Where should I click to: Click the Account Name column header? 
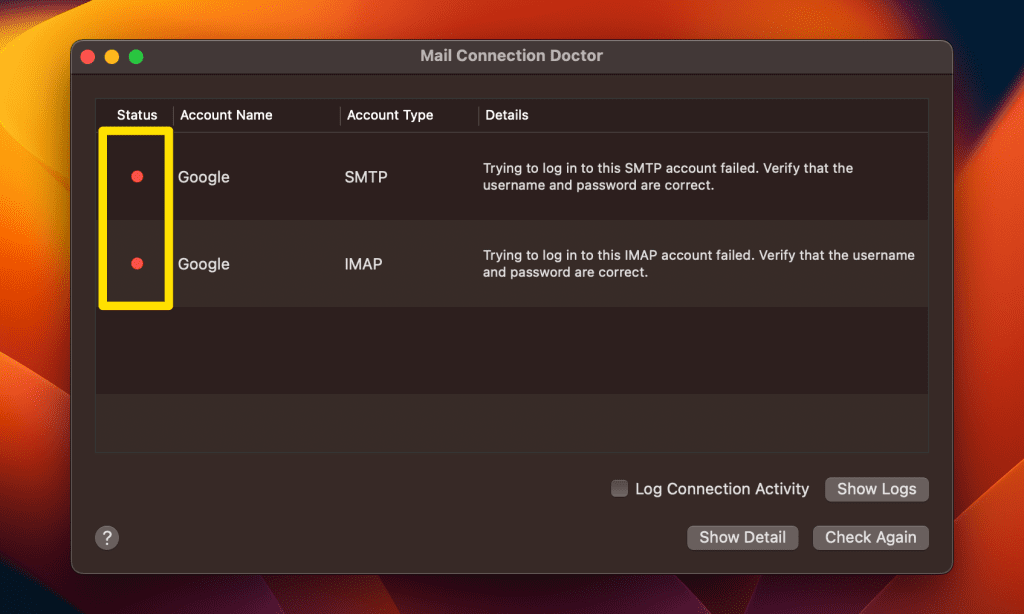[226, 115]
